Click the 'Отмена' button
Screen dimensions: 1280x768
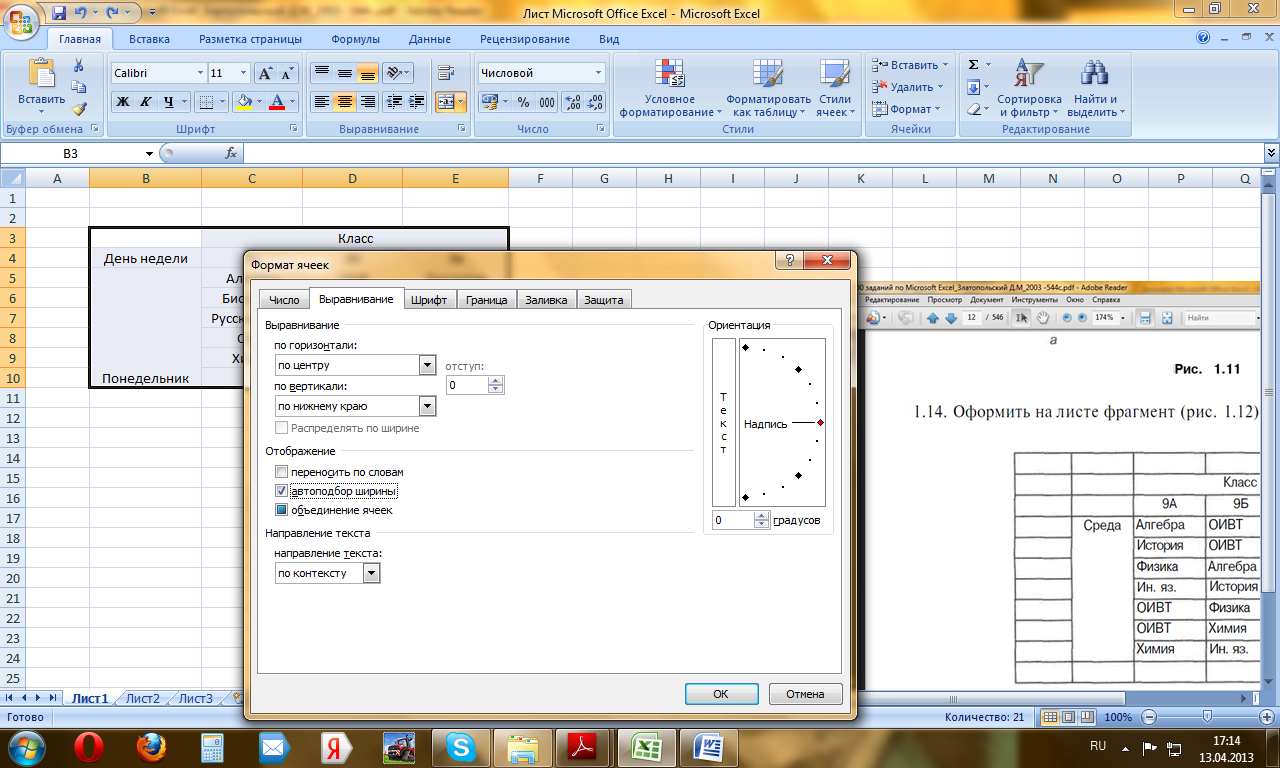805,694
